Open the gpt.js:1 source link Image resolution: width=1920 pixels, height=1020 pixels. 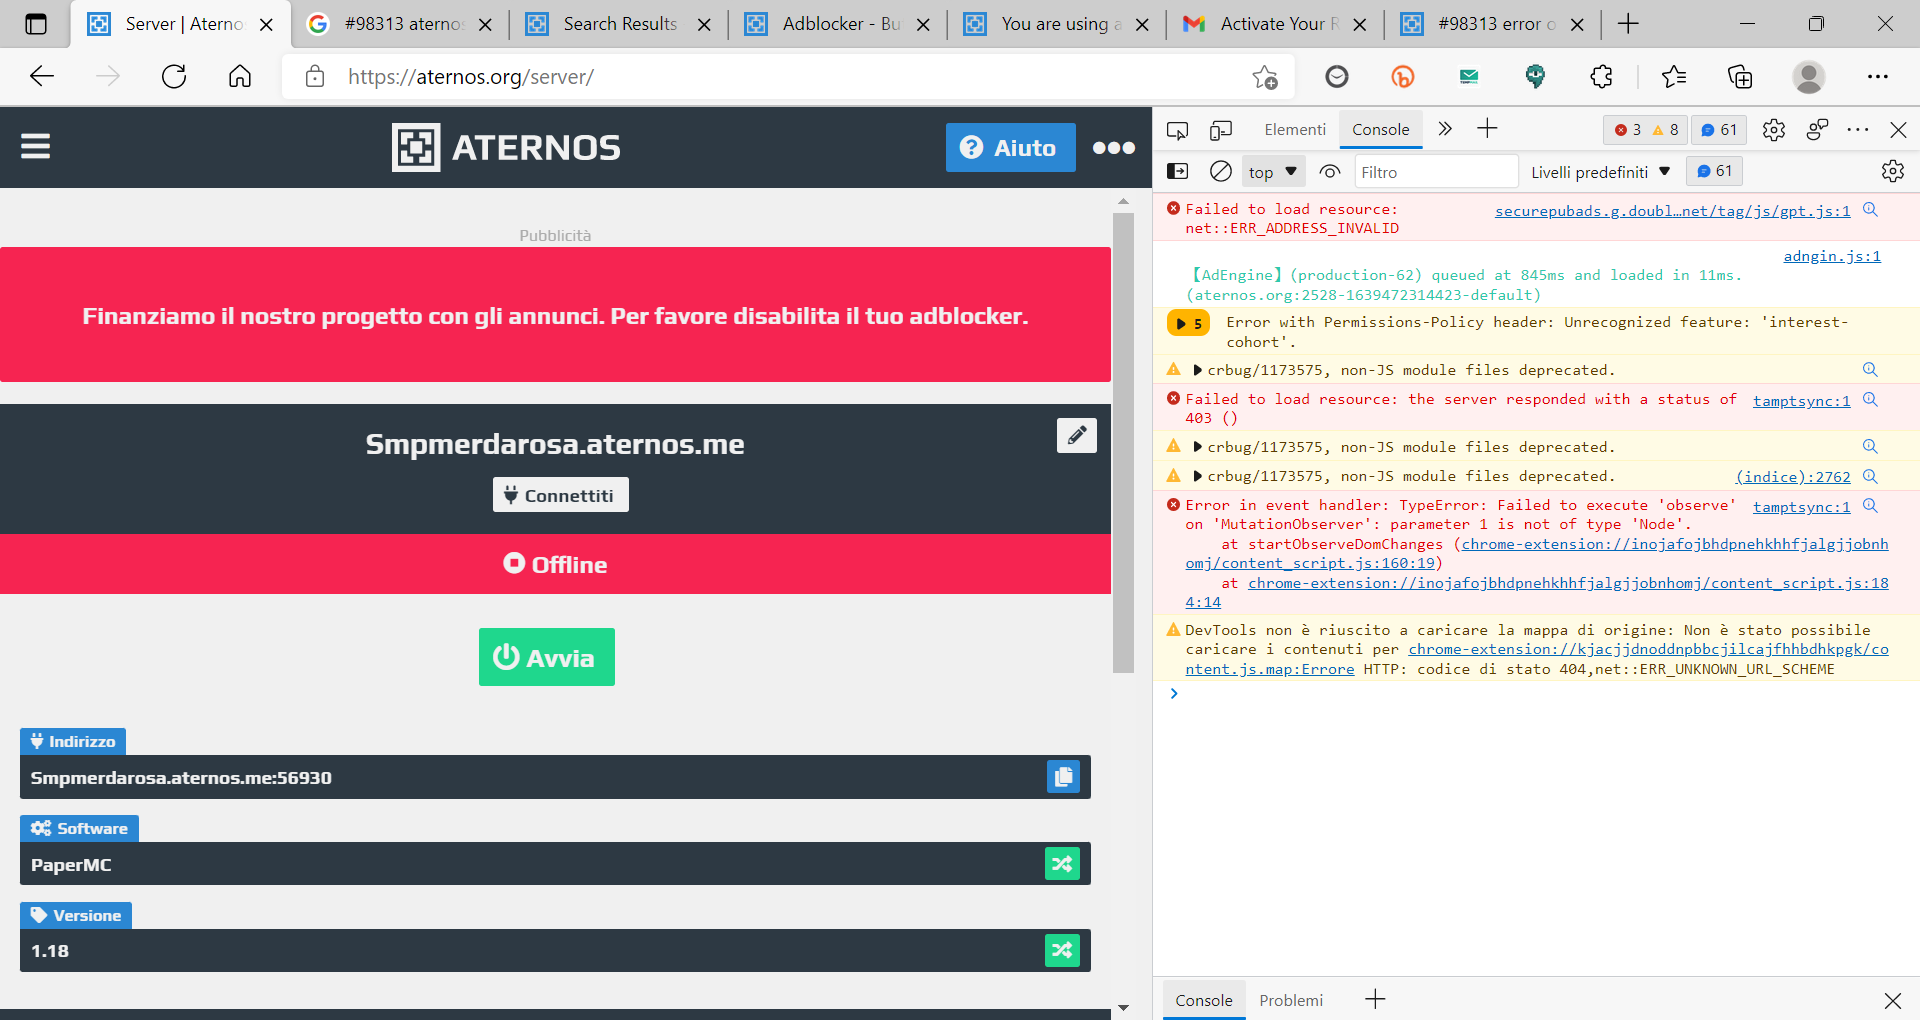tap(1672, 211)
